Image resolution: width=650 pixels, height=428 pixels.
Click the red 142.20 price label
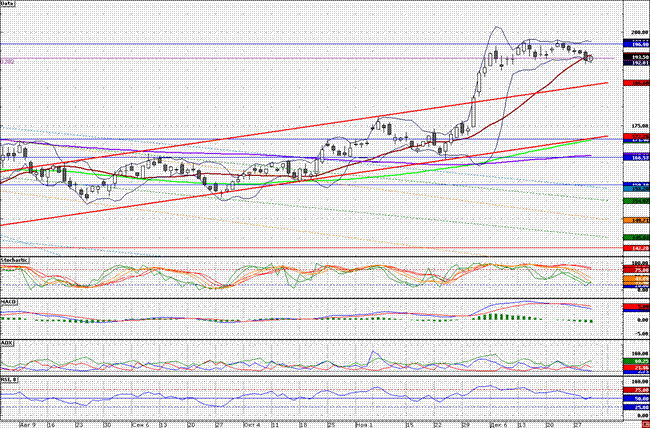pos(637,248)
